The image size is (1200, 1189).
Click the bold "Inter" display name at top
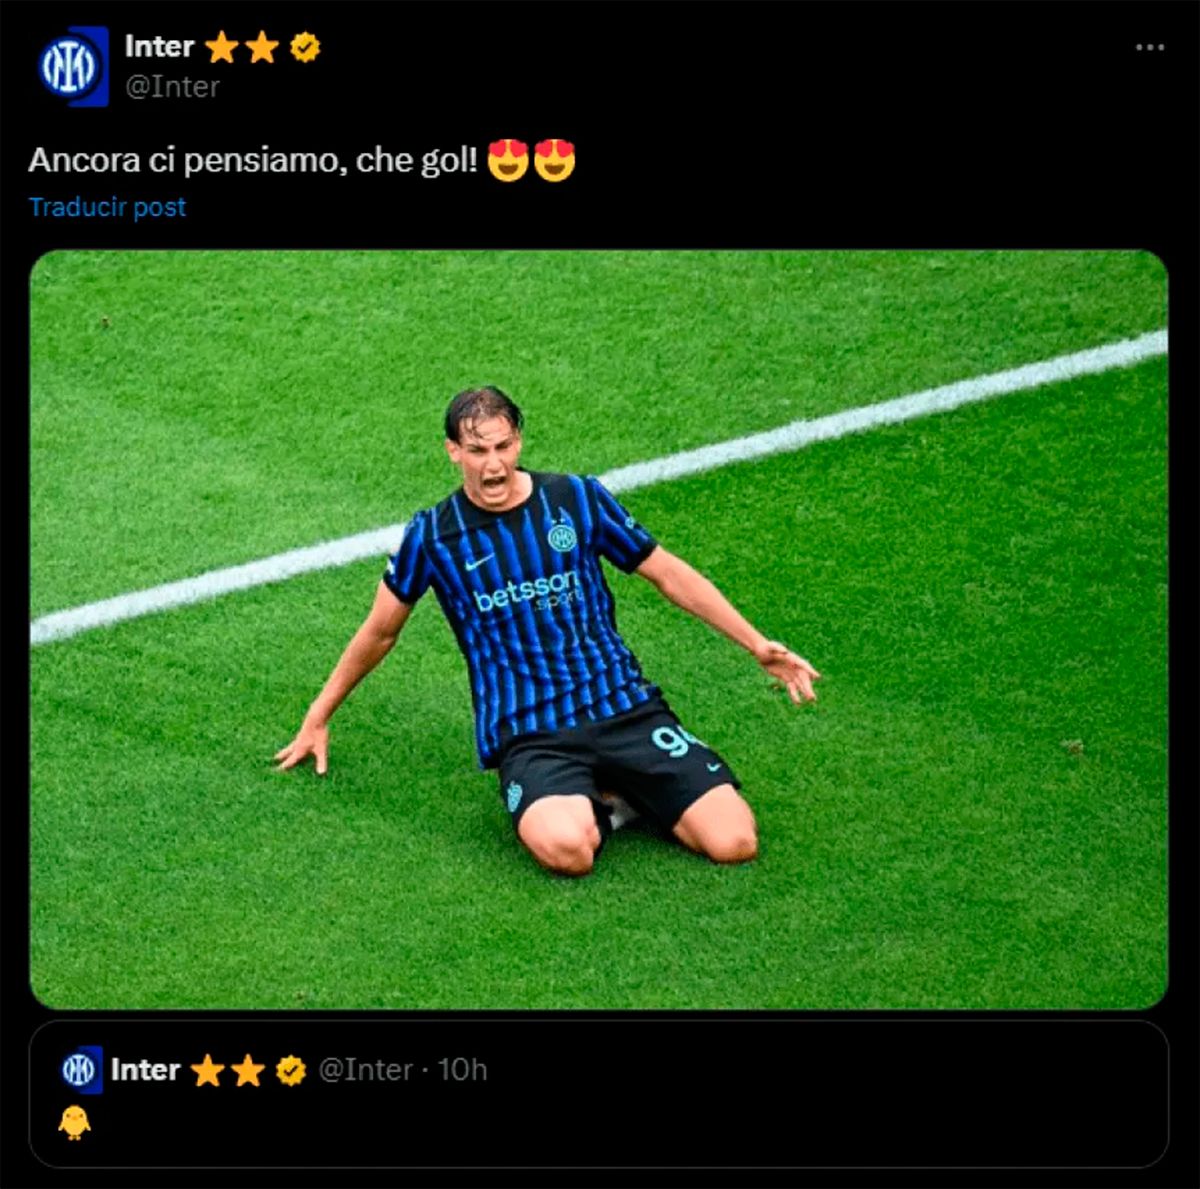click(159, 46)
